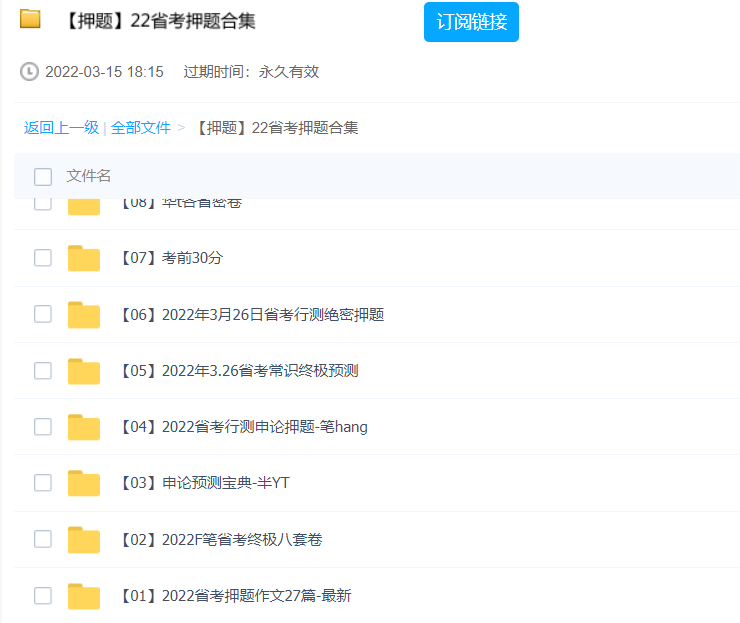Click the header folder icon beside 【押题】22省考押题合集
This screenshot has height=623, width=740.
point(30,19)
